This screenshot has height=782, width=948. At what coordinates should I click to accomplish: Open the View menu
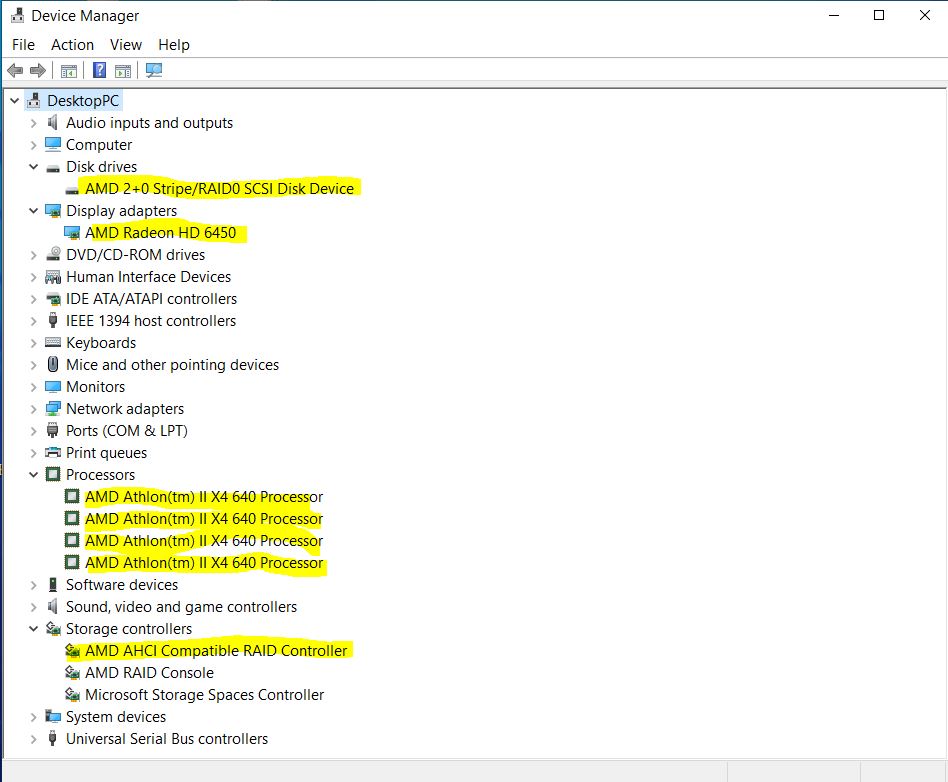(126, 45)
